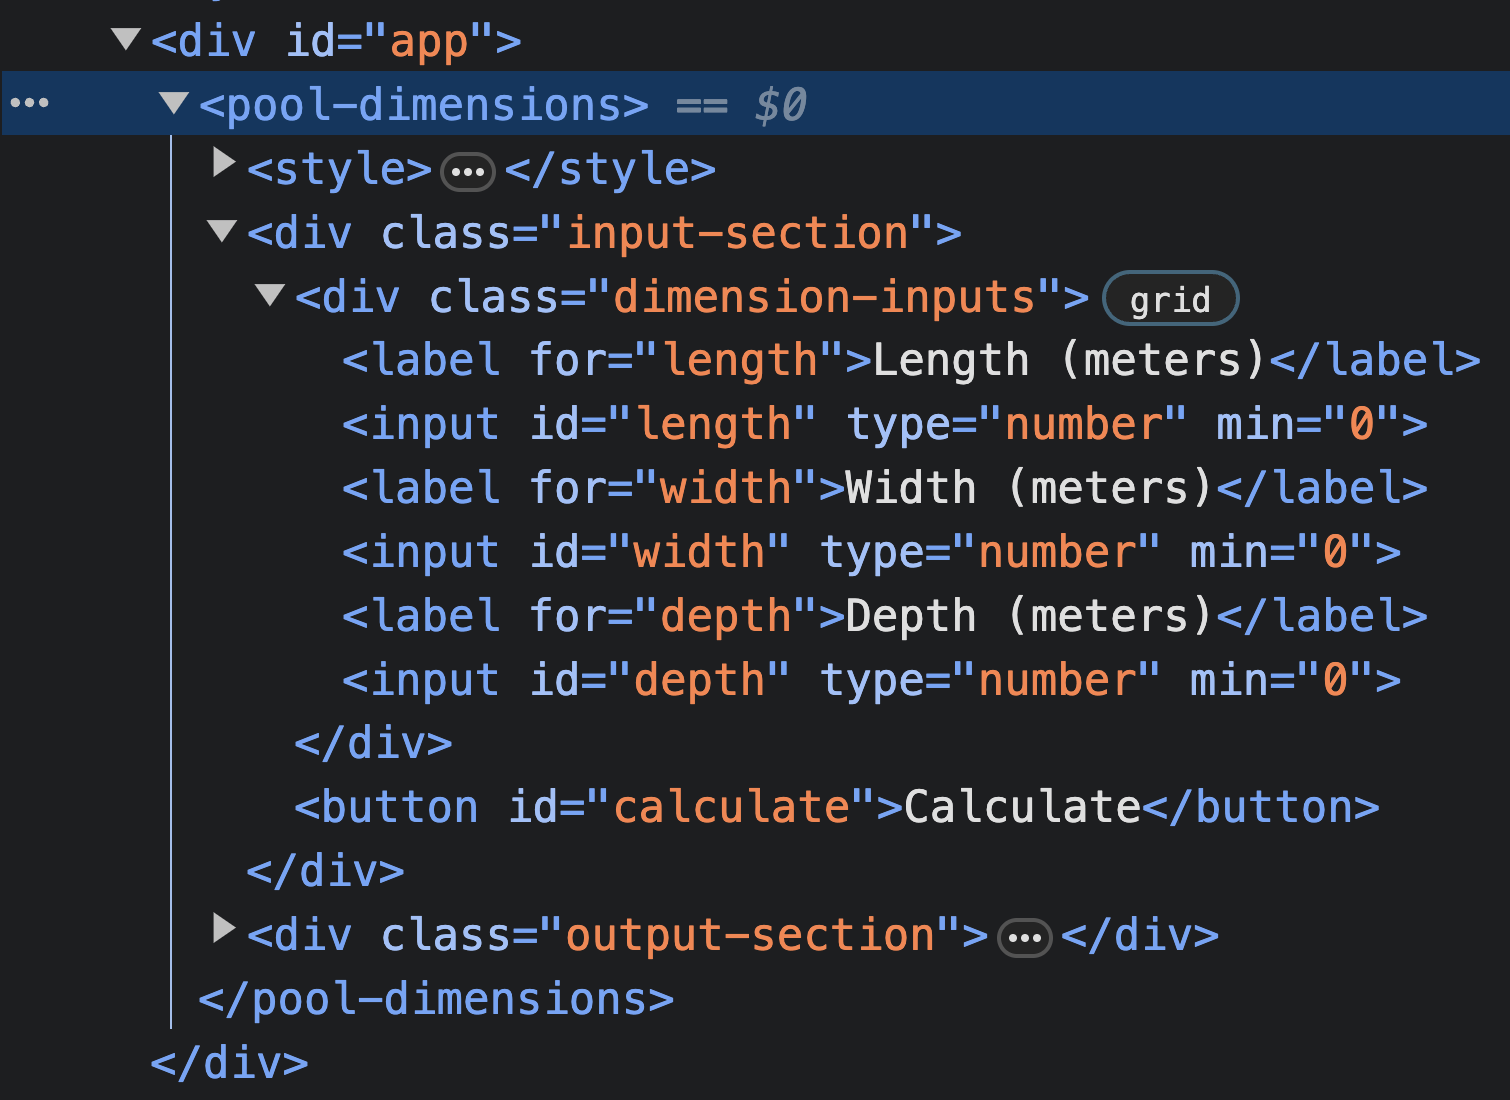This screenshot has height=1100, width=1510.
Task: Click the $0 console reference marker
Action: point(780,105)
